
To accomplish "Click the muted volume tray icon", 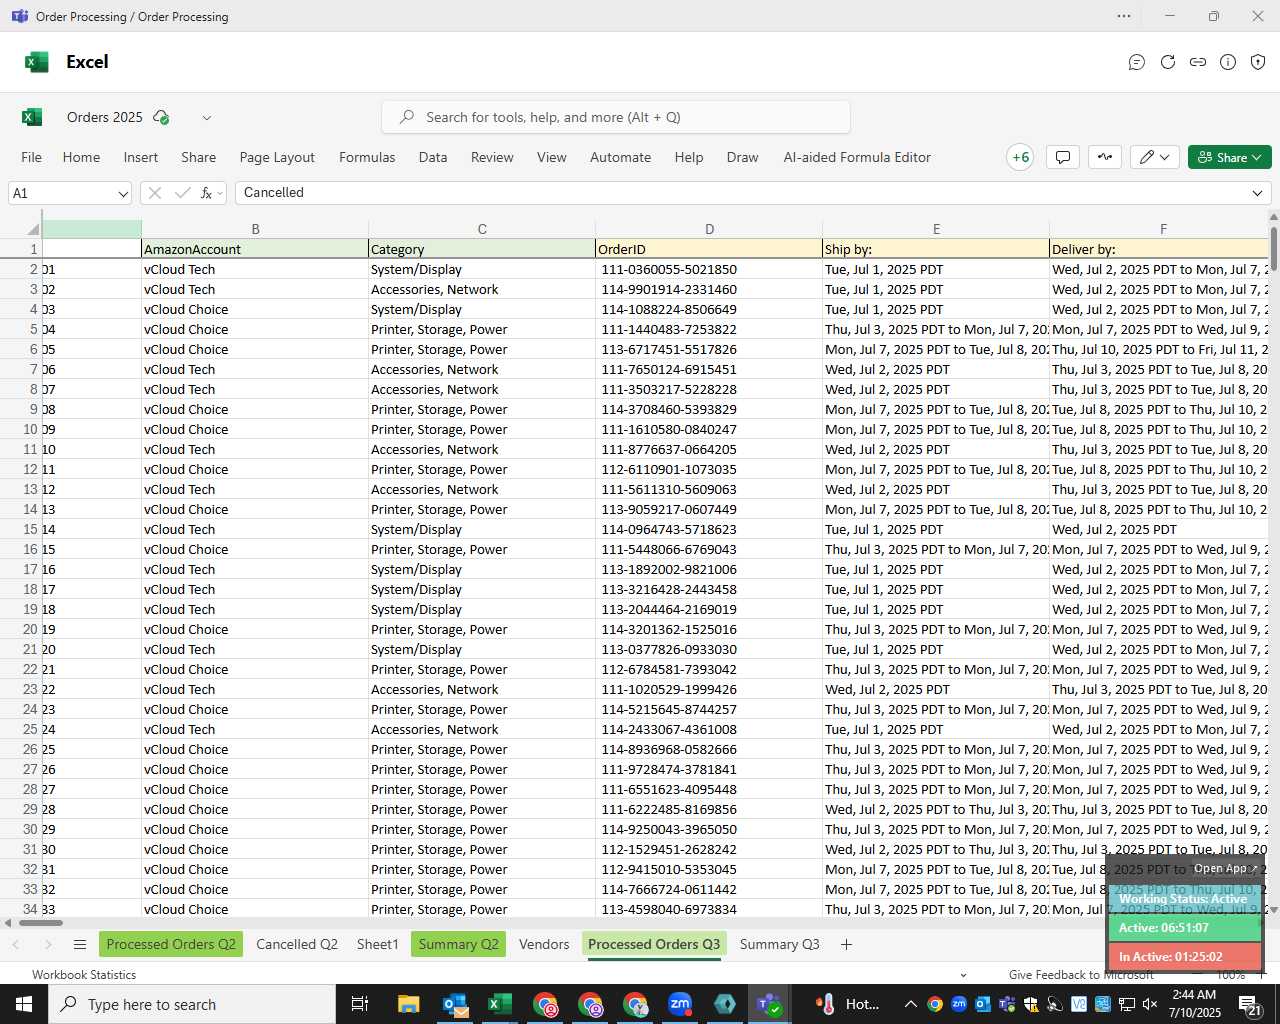I will 1150,1004.
